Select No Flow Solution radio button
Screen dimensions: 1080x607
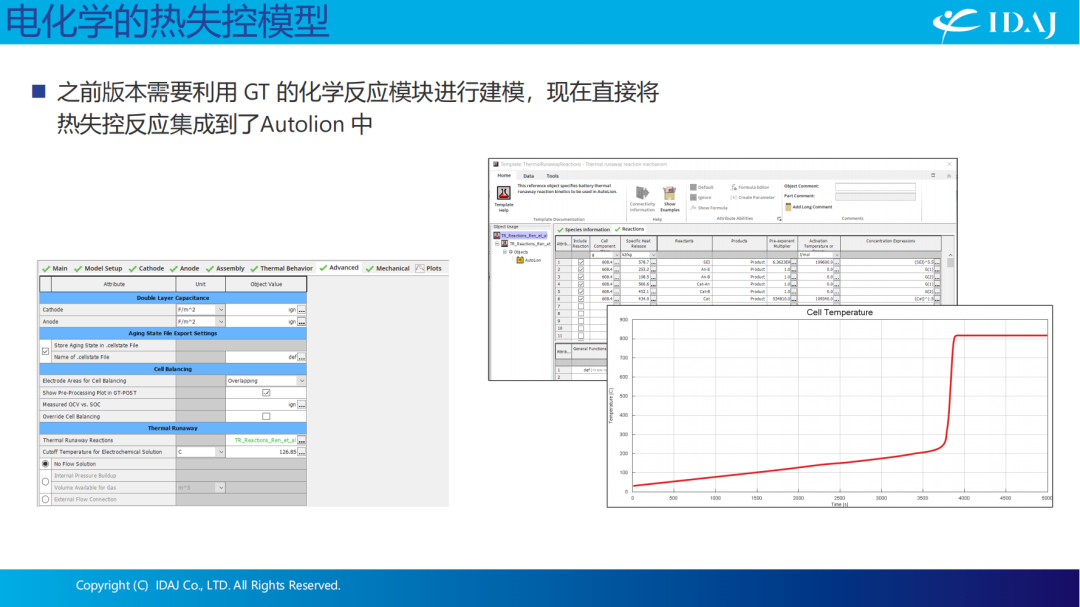point(45,464)
